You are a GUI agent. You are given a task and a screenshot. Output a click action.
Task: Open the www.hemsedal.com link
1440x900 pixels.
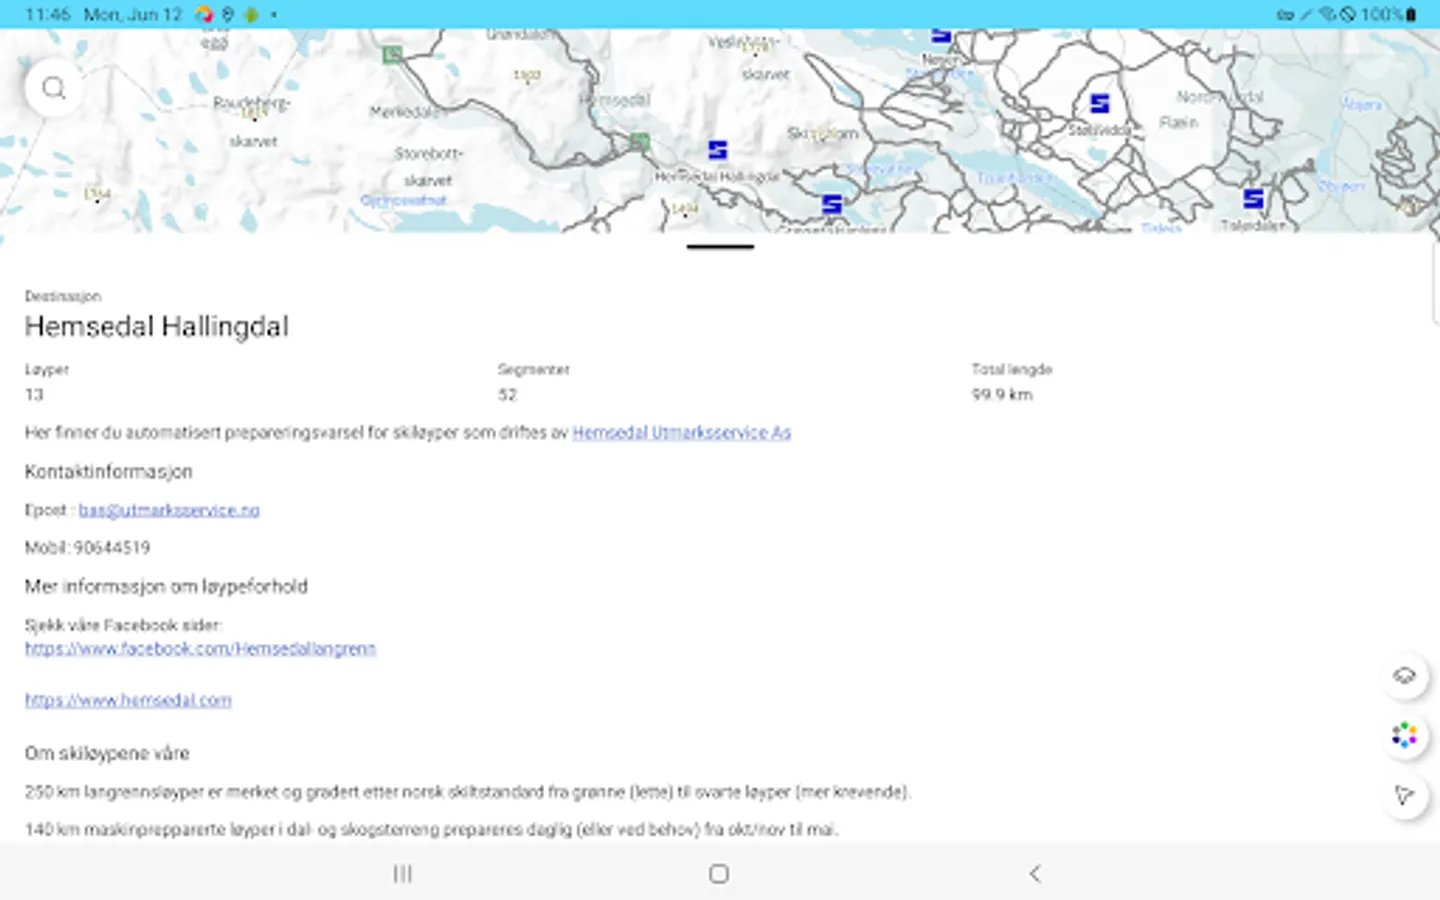(128, 700)
